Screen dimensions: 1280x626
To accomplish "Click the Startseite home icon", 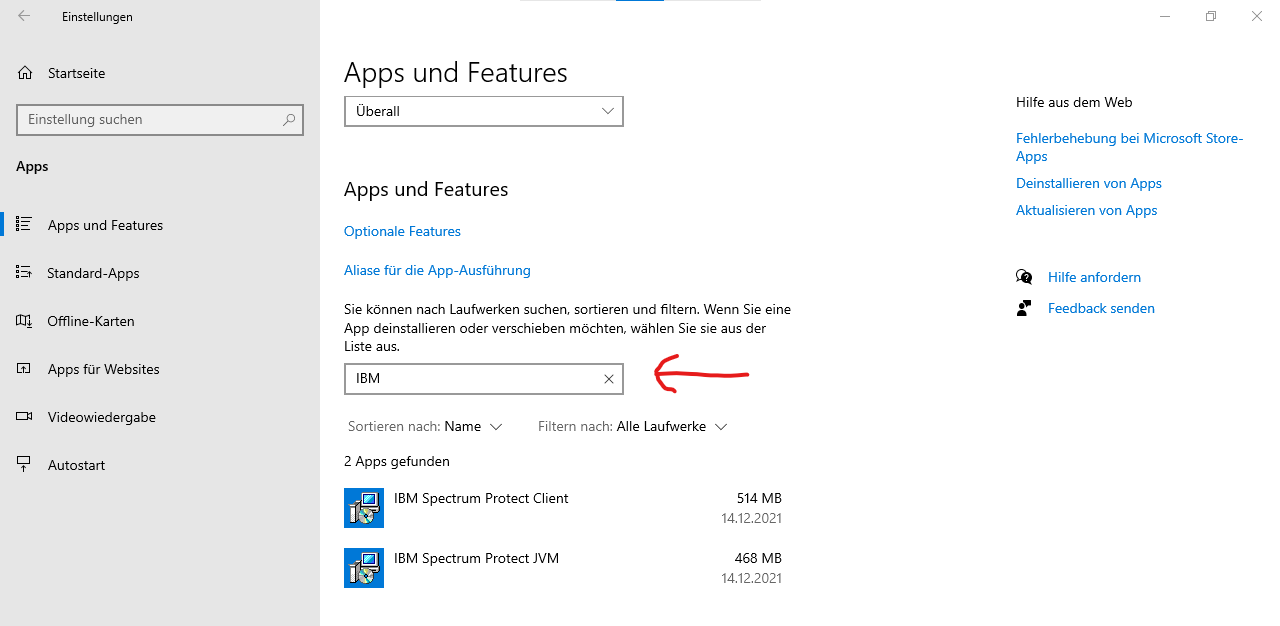I will 25,73.
